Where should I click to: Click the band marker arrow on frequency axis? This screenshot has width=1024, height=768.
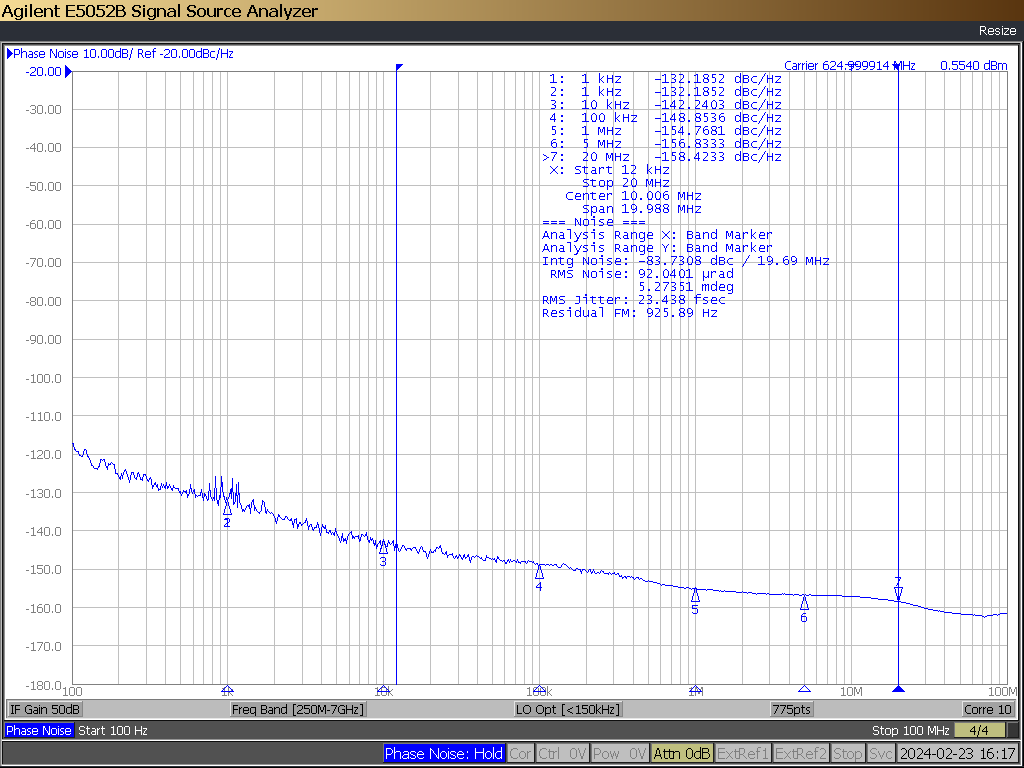pos(897,687)
